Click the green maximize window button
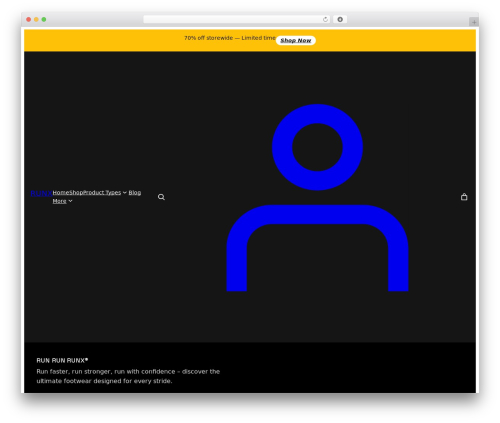This screenshot has width=500, height=423. 44,19
